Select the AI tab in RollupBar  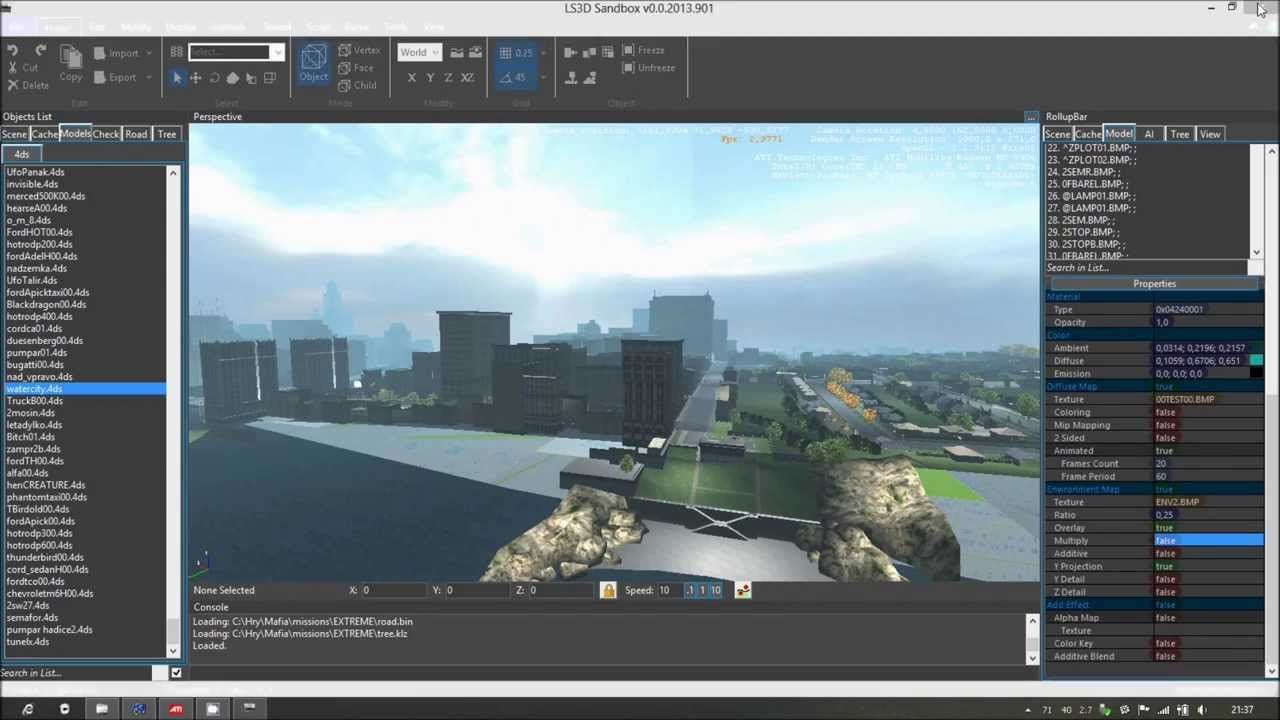point(1148,134)
